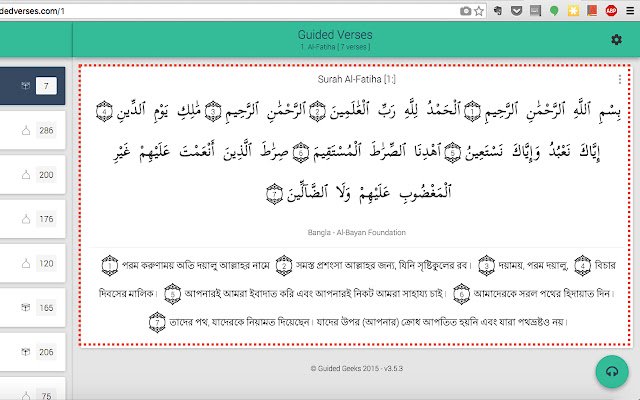Click the Bangla translation verse 7 marker
This screenshot has width=640, height=400.
157,322
